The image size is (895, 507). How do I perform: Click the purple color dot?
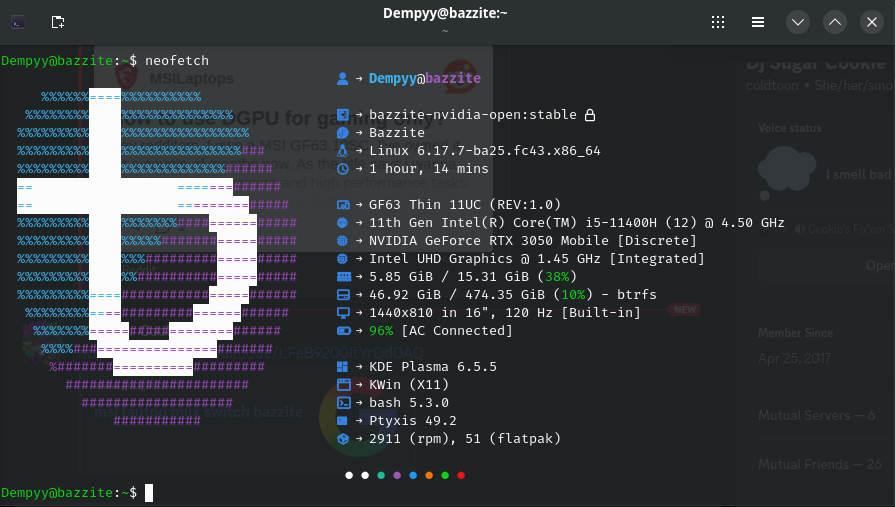[x=397, y=475]
